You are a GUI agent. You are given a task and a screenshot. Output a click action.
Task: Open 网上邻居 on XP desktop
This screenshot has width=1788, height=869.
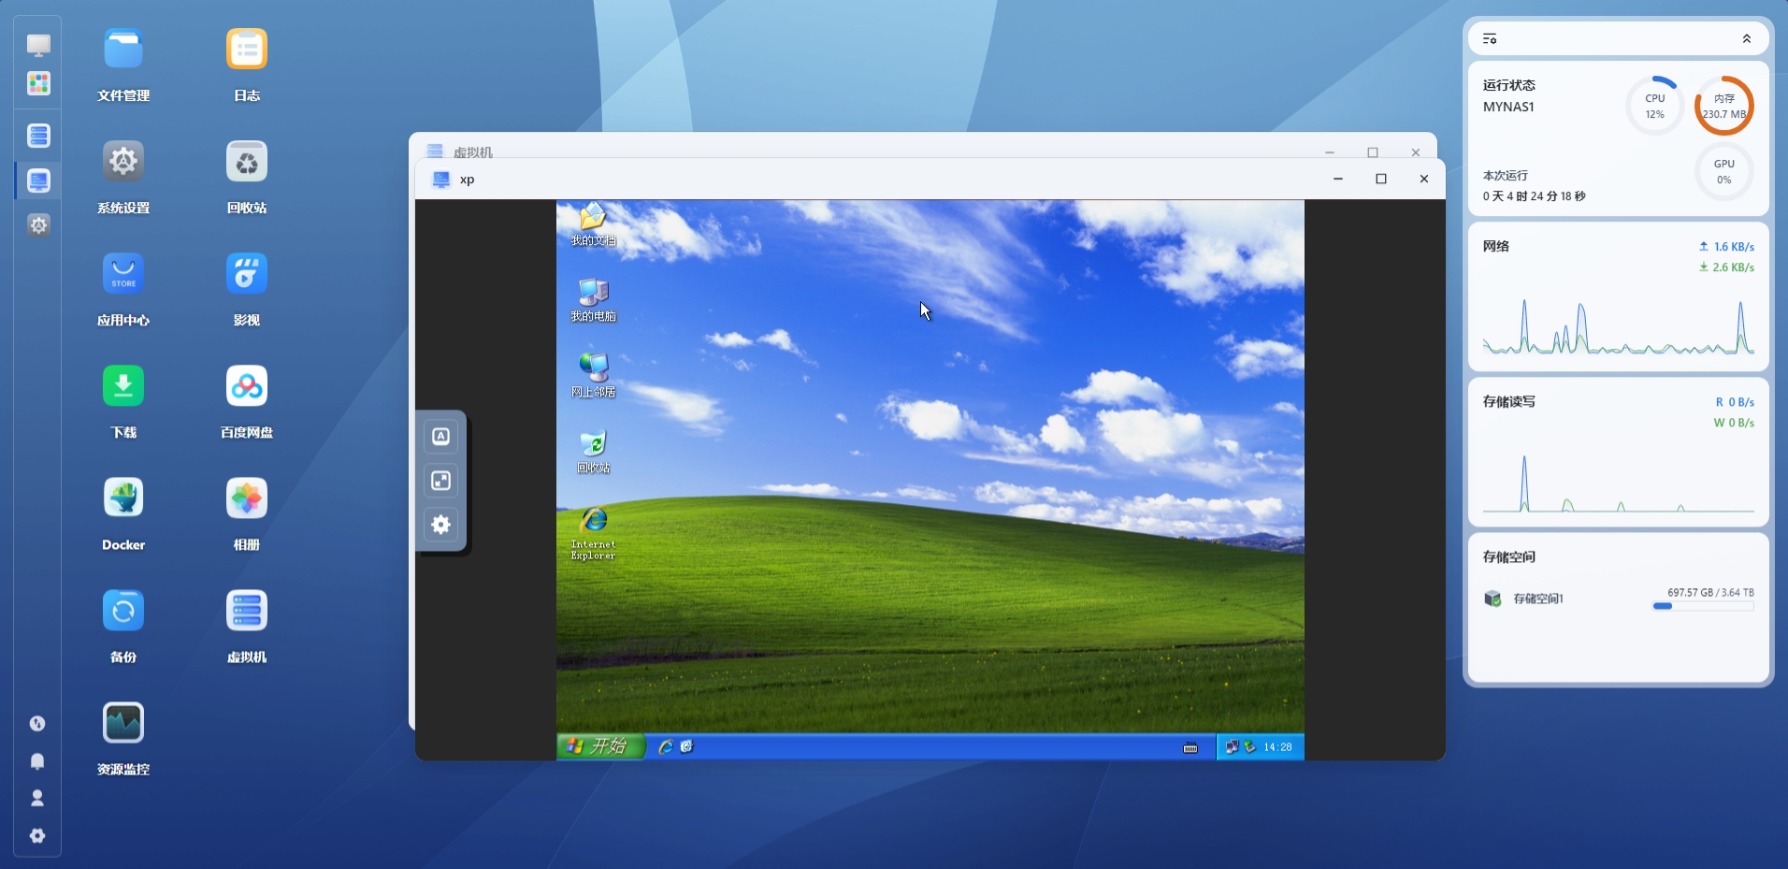593,376
